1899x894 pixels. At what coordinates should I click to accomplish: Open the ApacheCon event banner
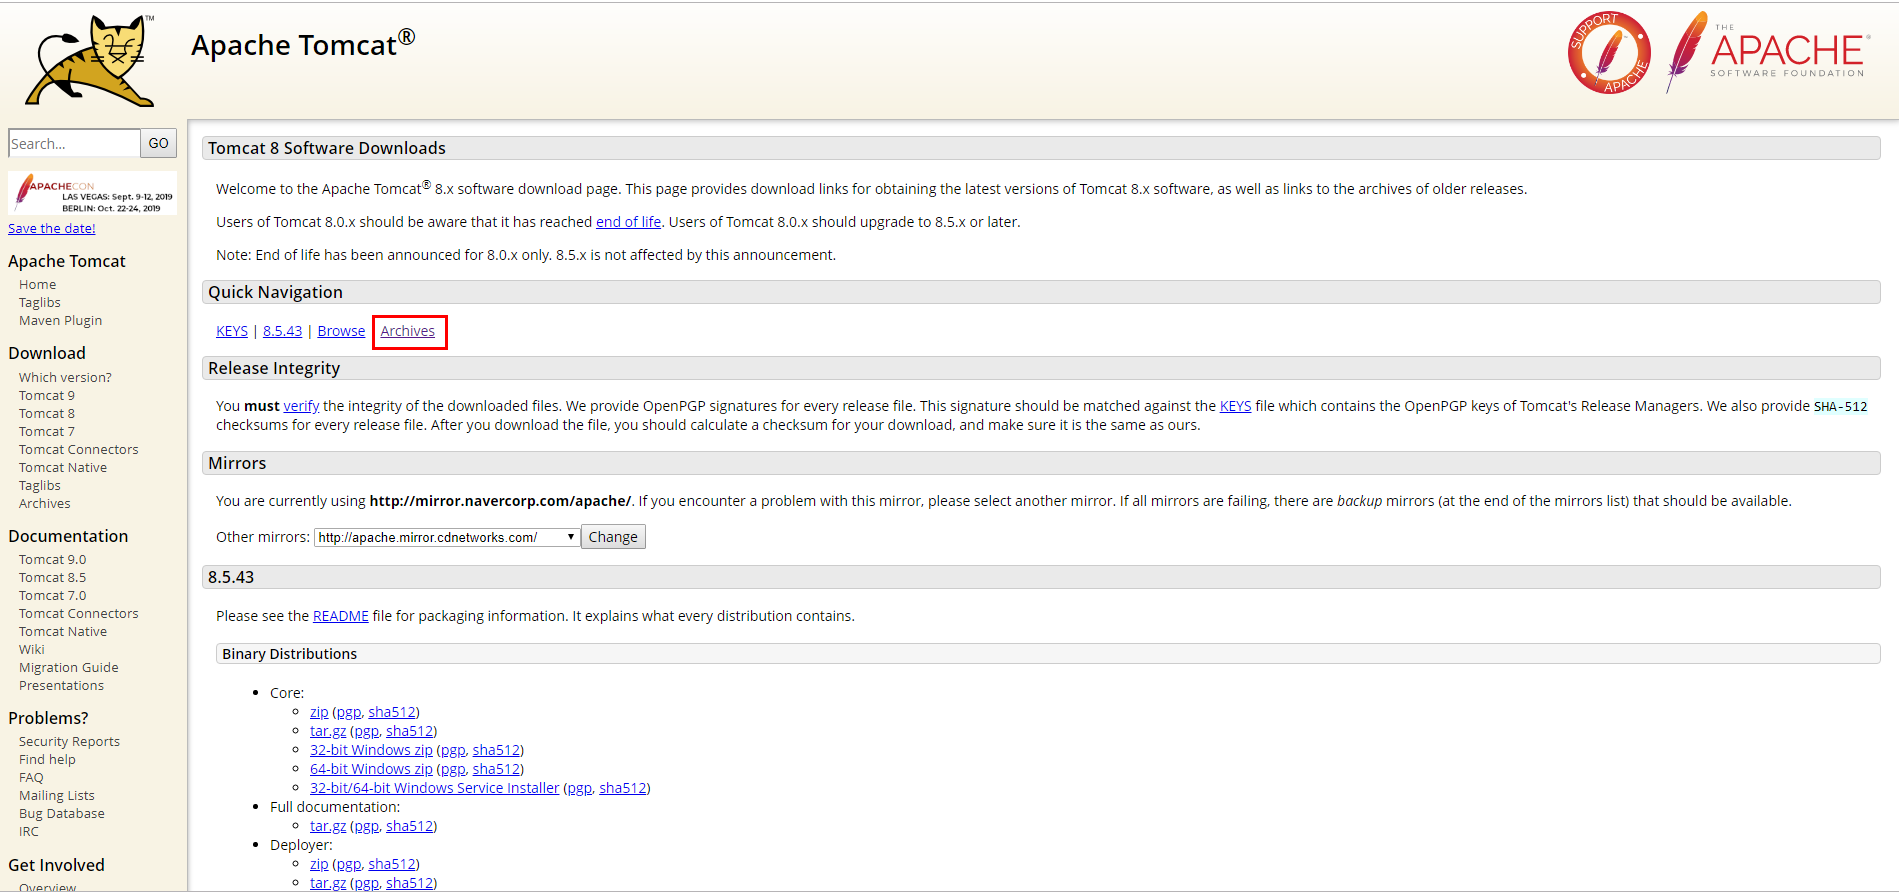[x=92, y=193]
